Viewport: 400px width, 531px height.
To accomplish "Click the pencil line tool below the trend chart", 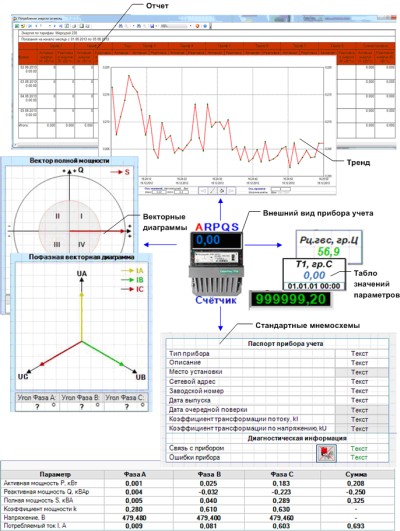I will tap(212, 191).
